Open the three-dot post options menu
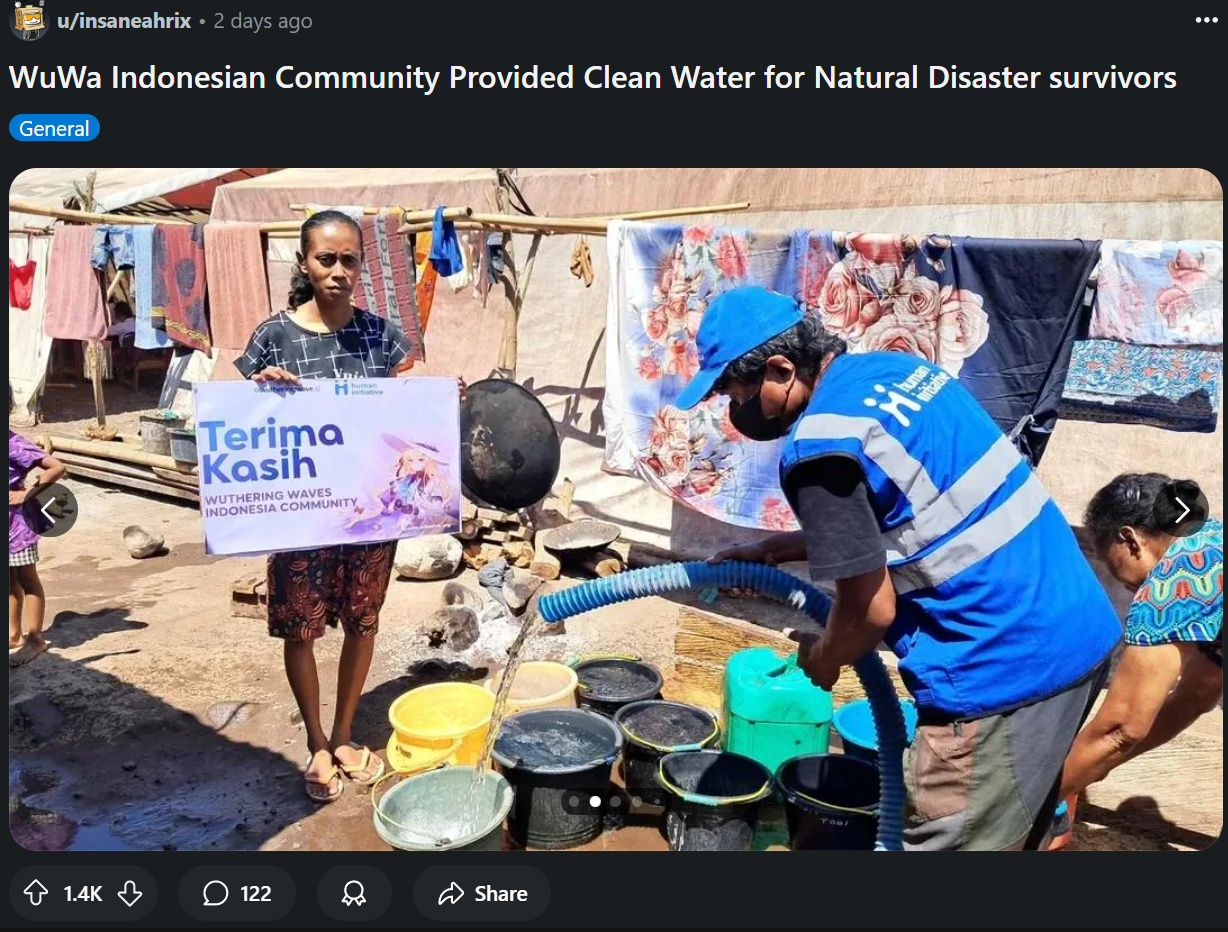Viewport: 1228px width, 932px height. [1206, 21]
